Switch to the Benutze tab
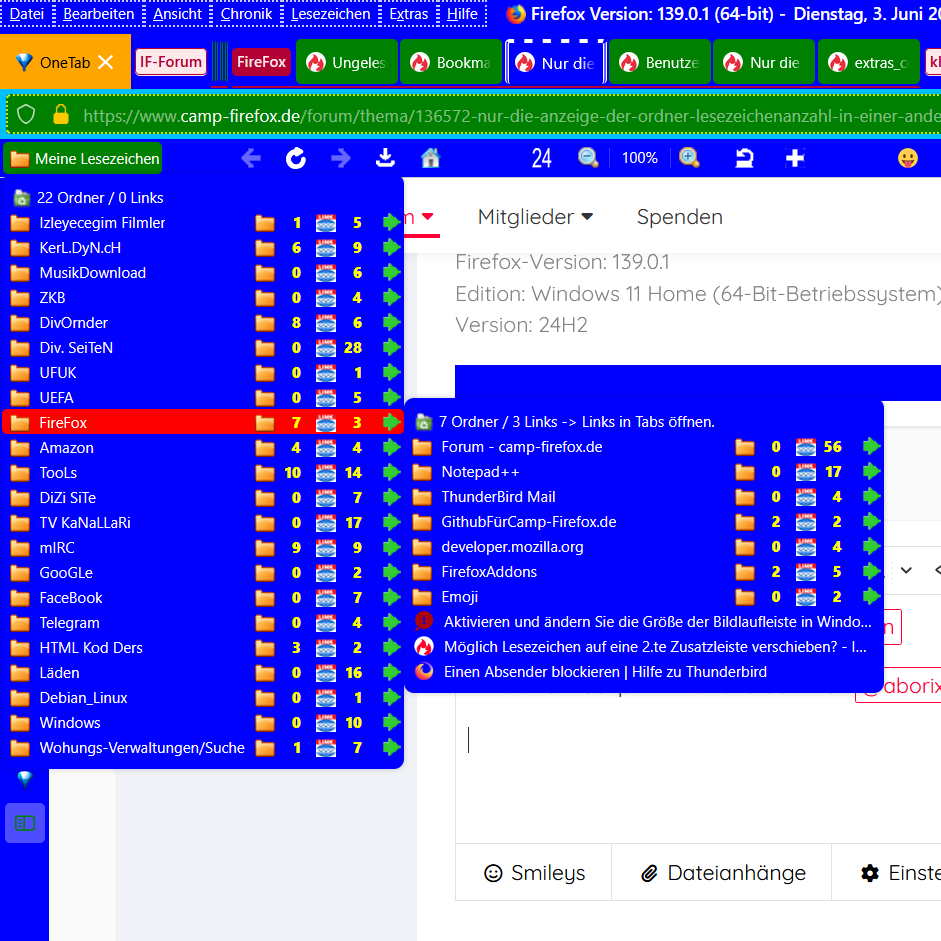 point(660,62)
